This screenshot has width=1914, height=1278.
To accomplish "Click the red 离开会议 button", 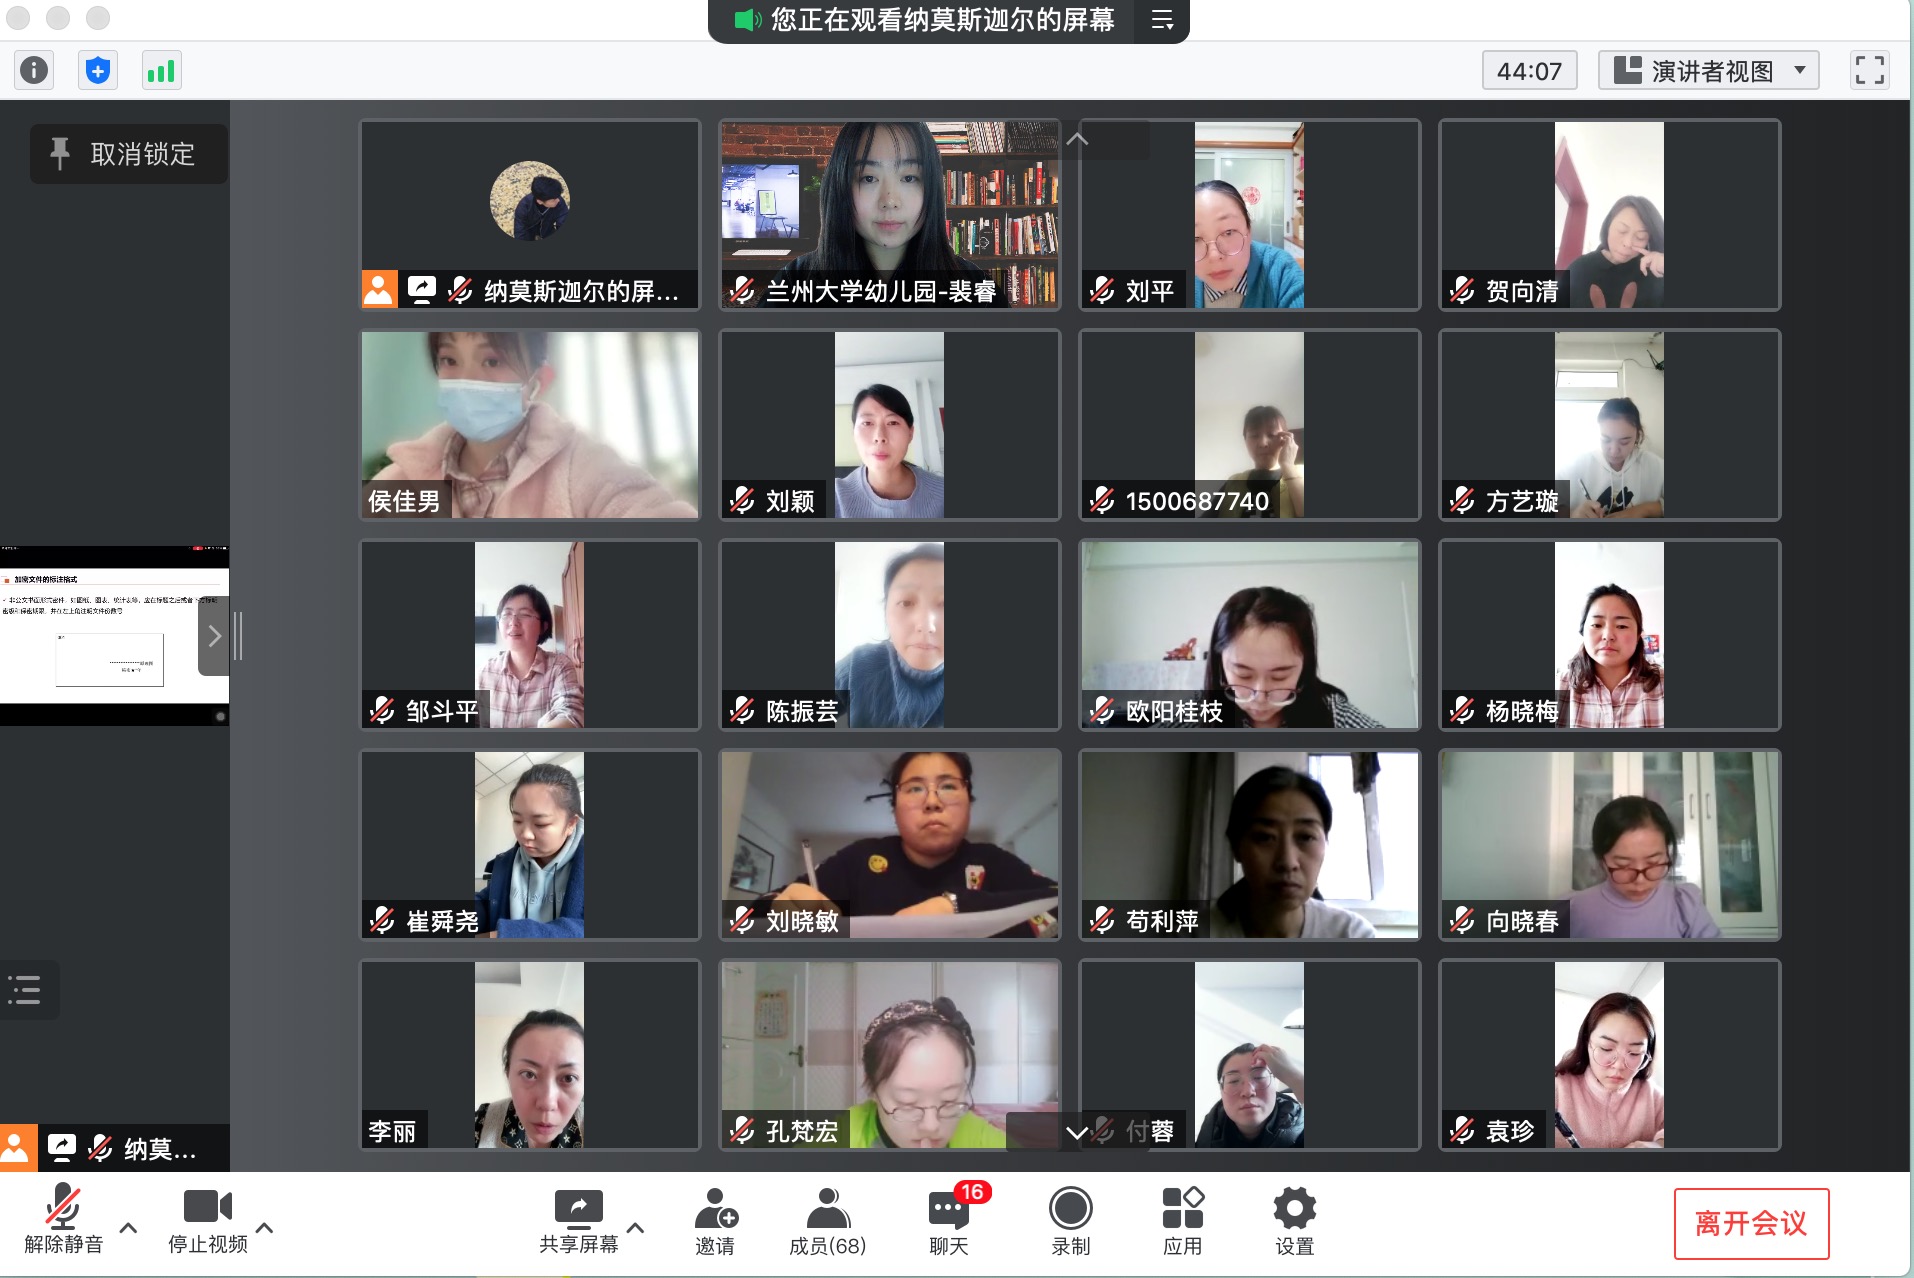I will click(1751, 1223).
